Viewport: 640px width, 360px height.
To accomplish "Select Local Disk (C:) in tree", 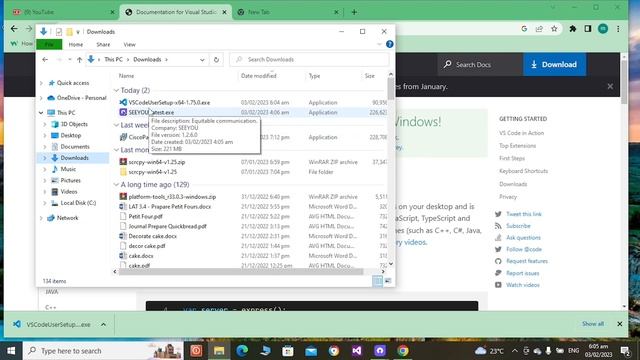I will tap(78, 203).
